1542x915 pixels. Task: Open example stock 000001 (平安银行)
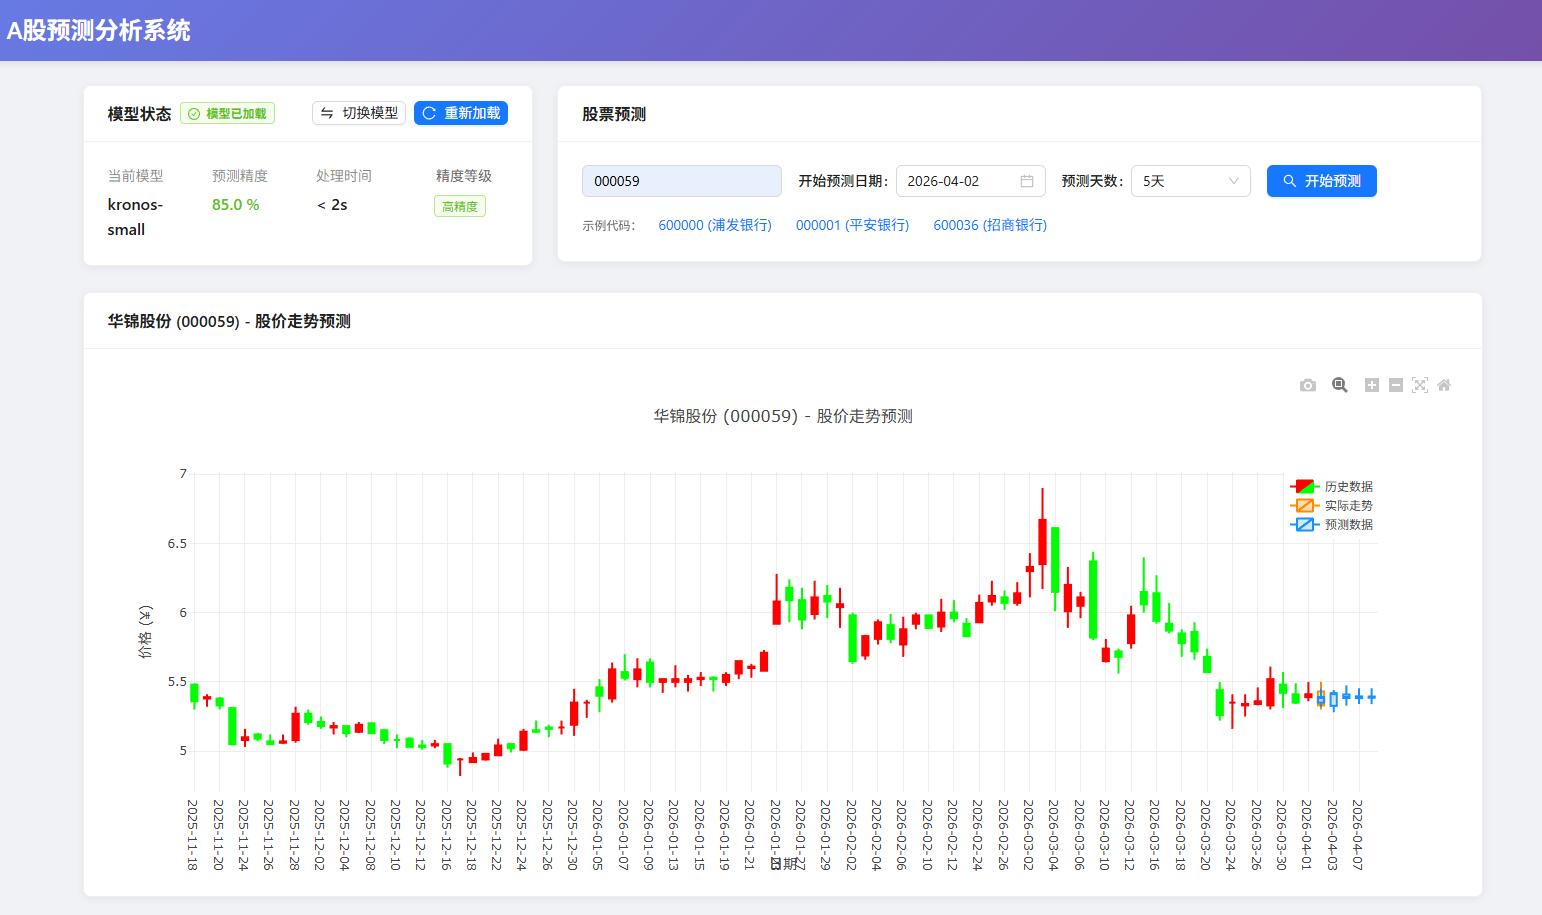(852, 225)
